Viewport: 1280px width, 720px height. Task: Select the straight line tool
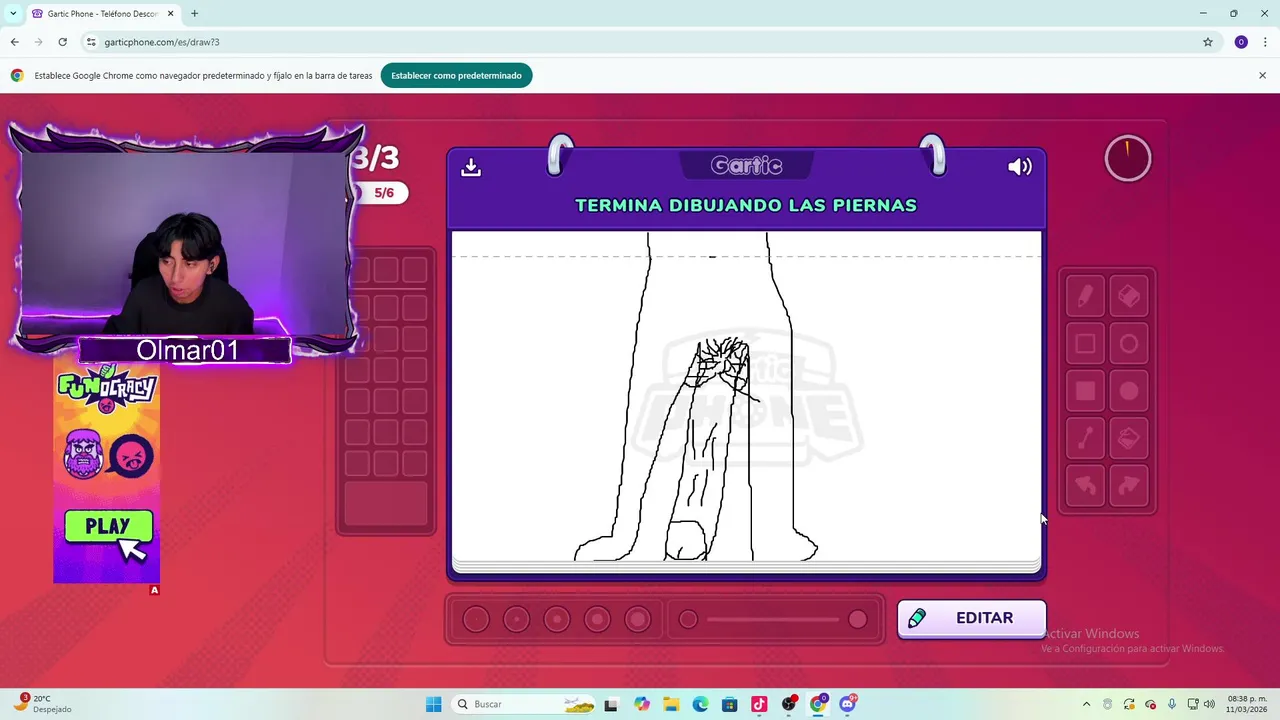tap(1085, 438)
